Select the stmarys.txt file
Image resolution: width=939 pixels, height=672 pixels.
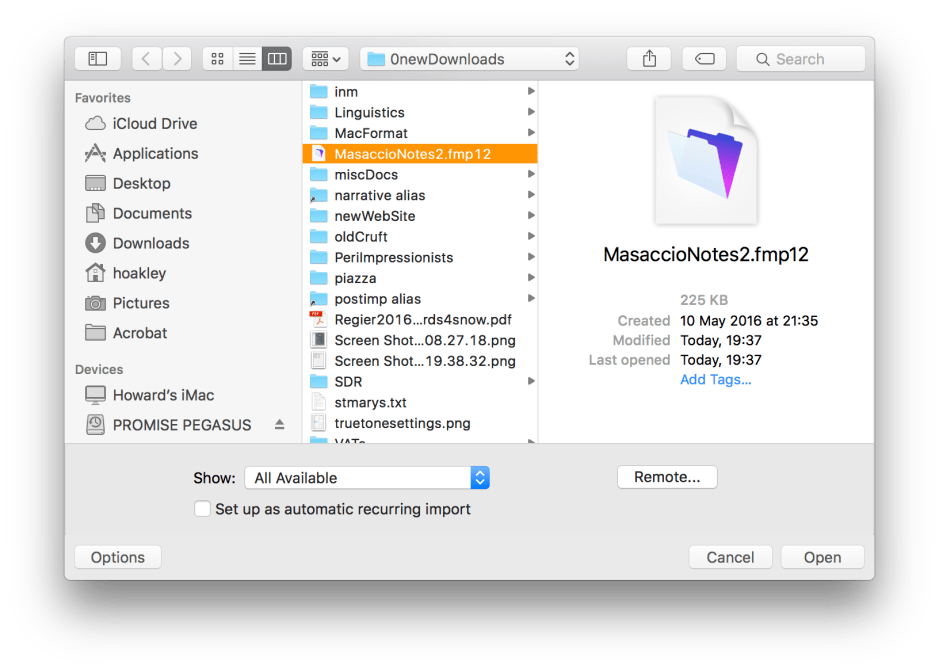[x=370, y=403]
